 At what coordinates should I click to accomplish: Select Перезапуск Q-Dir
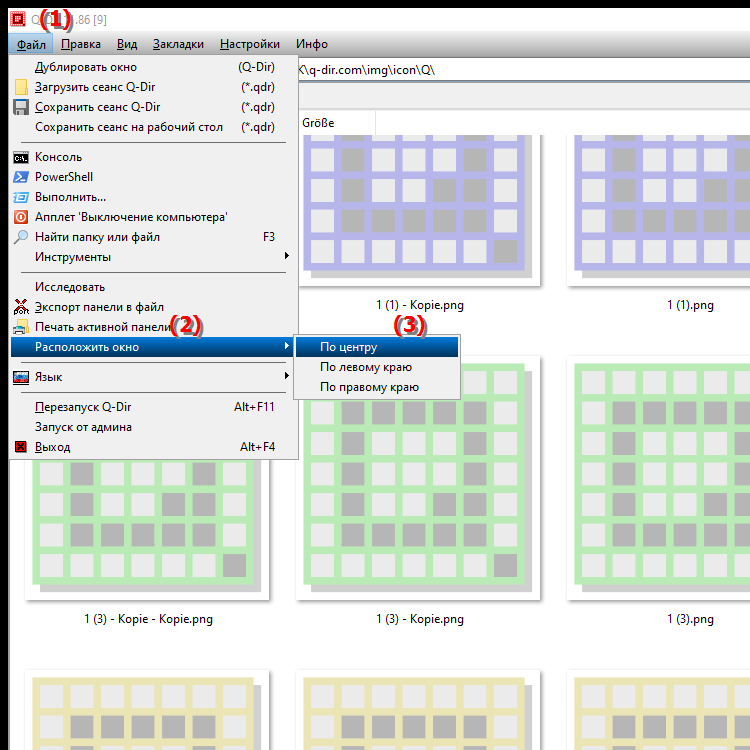click(153, 407)
